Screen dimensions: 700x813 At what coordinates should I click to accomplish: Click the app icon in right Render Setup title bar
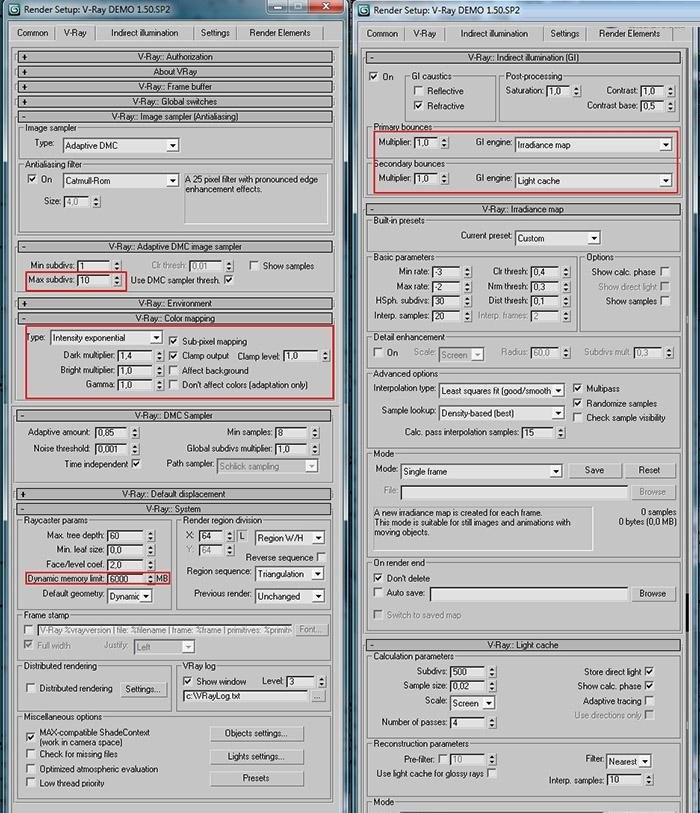pyautogui.click(x=364, y=10)
